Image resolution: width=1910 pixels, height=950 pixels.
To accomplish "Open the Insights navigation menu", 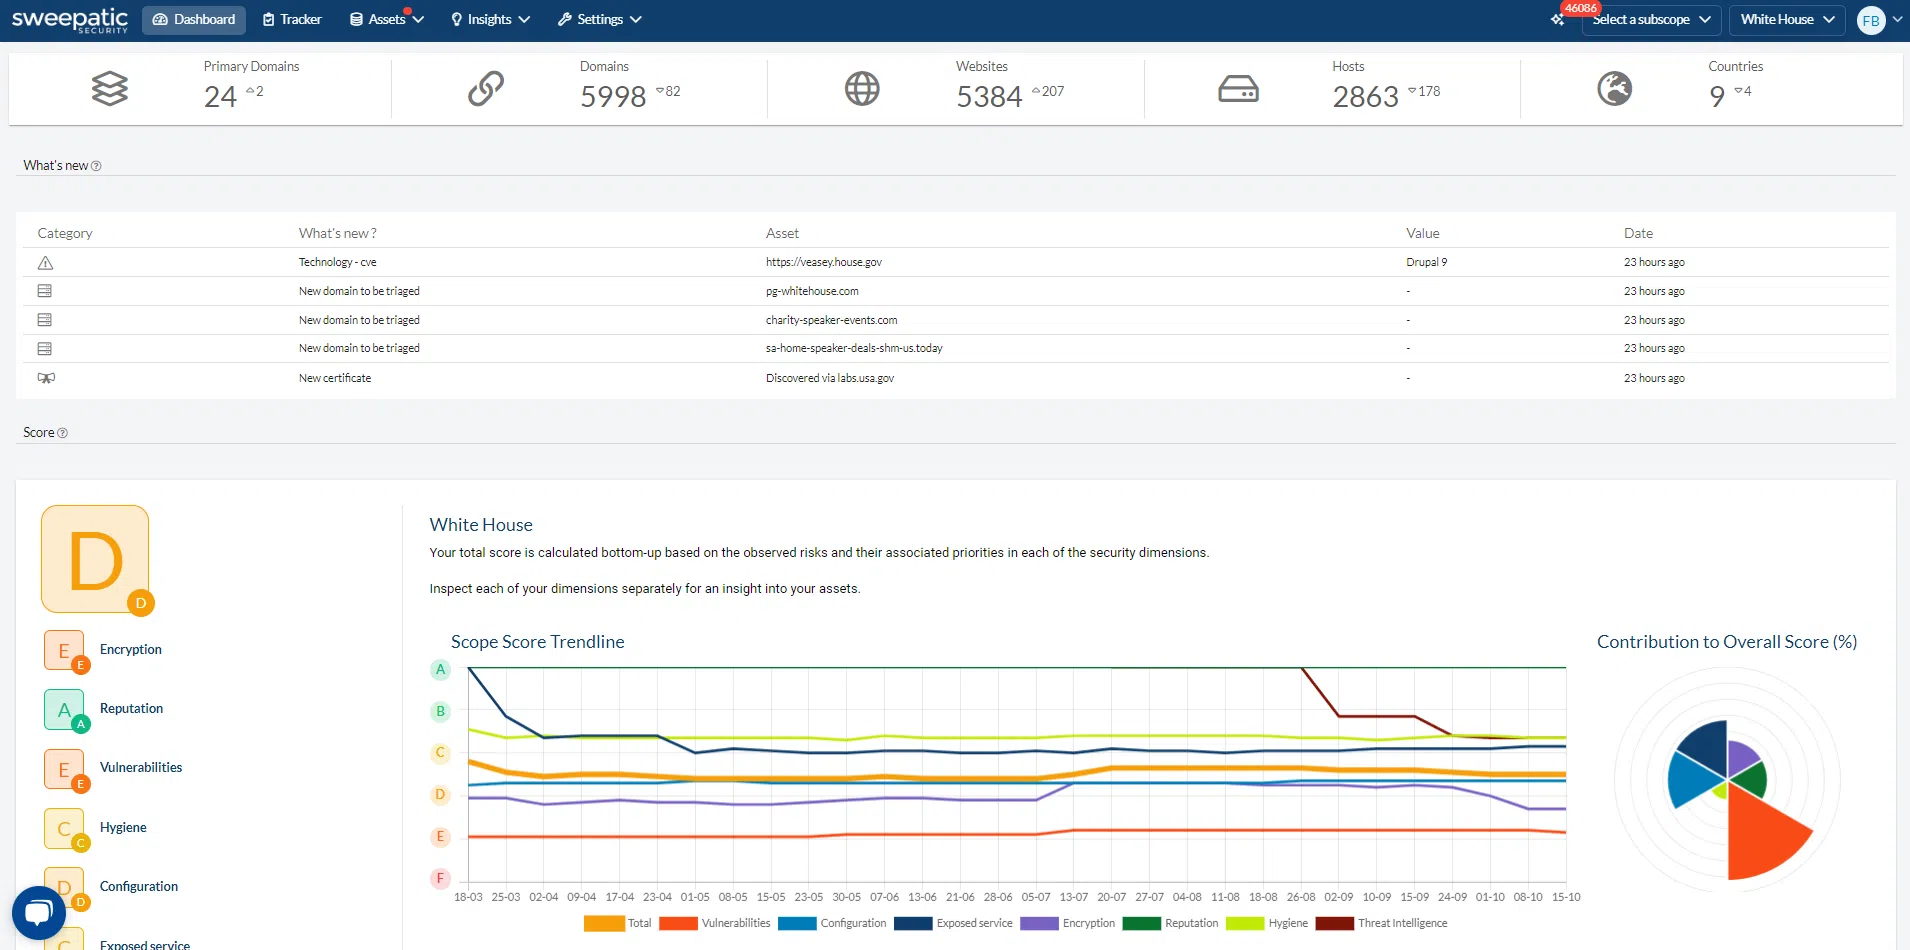I will coord(490,19).
